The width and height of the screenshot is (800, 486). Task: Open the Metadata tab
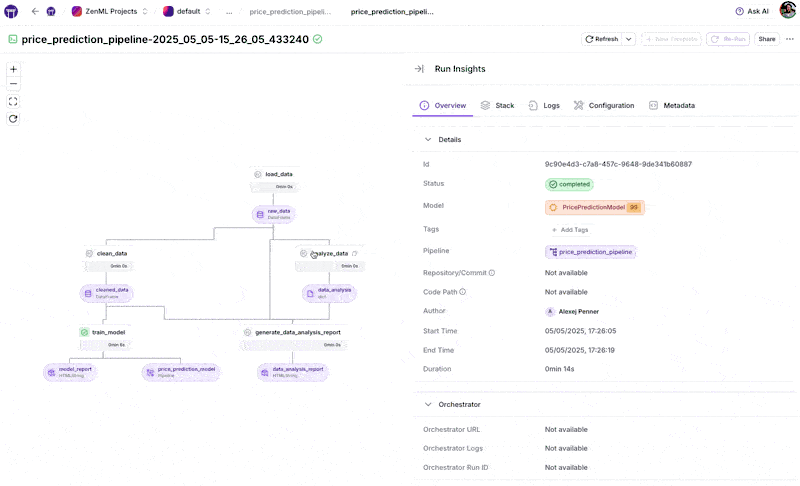click(672, 105)
